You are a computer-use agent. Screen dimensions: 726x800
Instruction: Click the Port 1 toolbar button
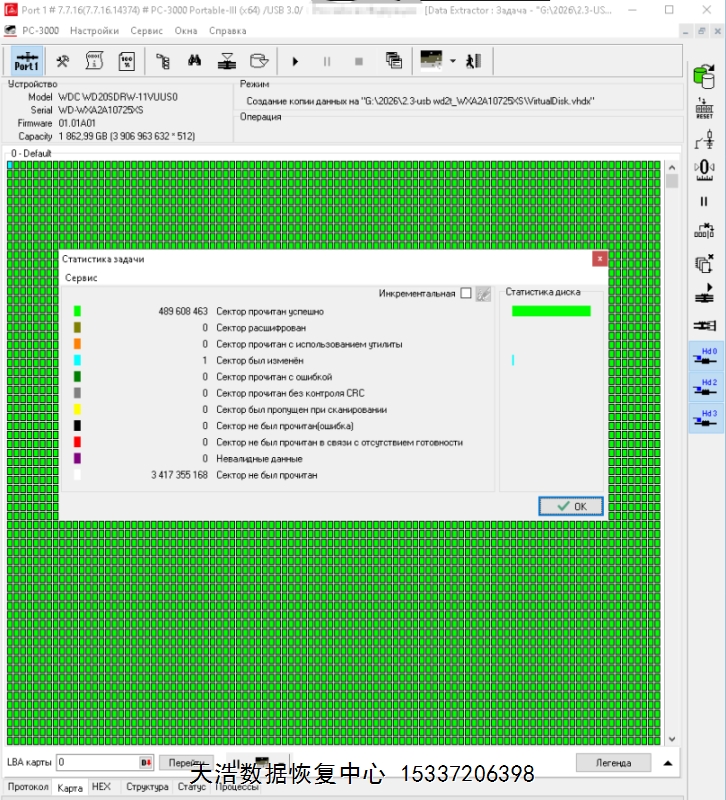click(27, 61)
